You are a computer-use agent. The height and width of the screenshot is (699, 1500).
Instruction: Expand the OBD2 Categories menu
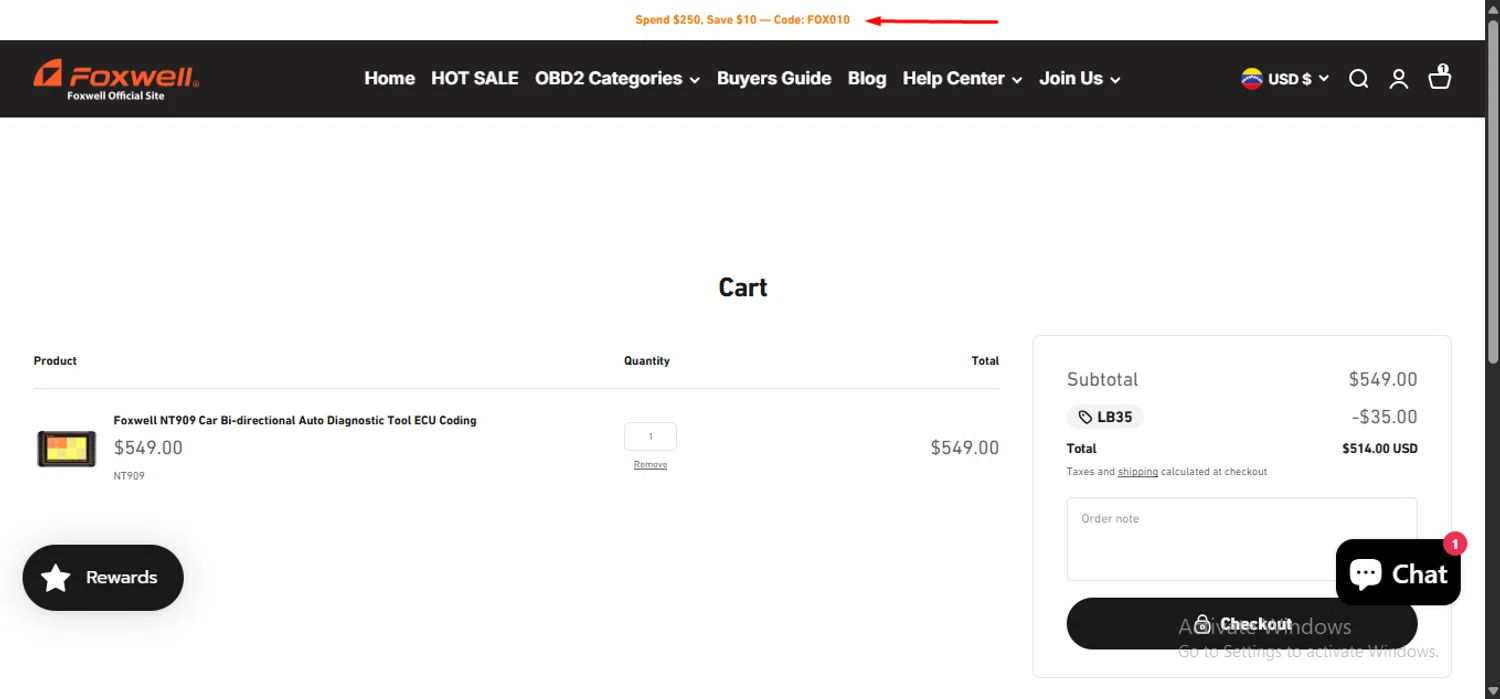pyautogui.click(x=617, y=78)
